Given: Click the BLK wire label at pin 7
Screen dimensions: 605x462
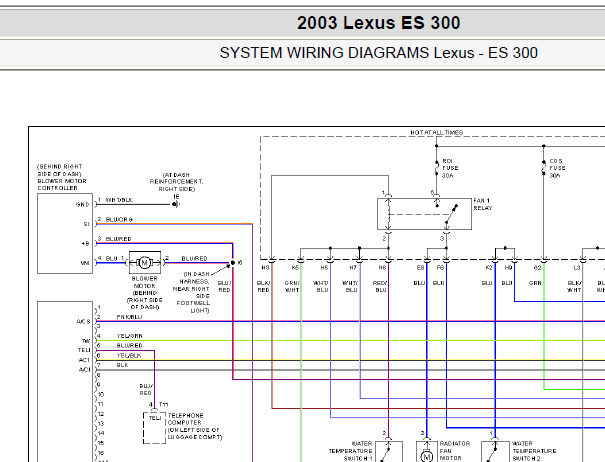Looking at the screenshot, I should click(122, 365).
